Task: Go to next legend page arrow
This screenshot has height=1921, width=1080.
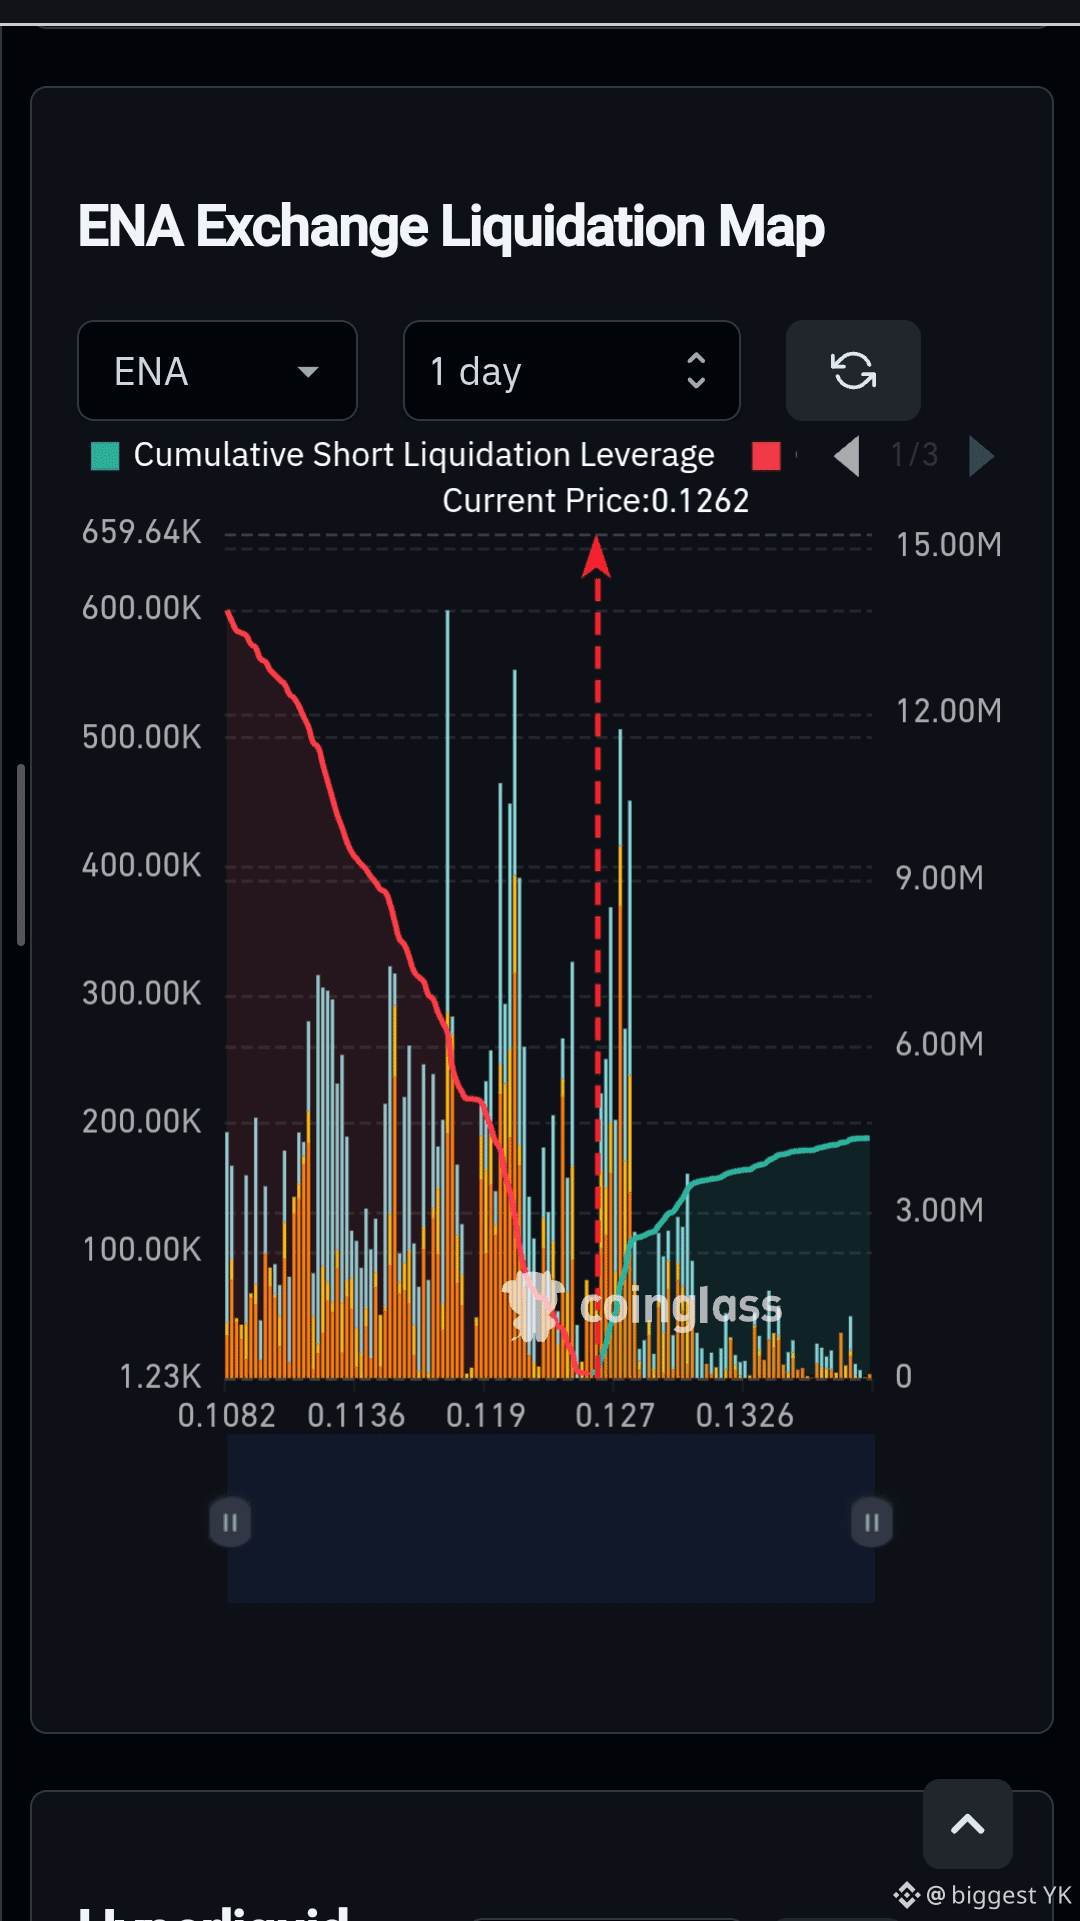Action: click(982, 456)
